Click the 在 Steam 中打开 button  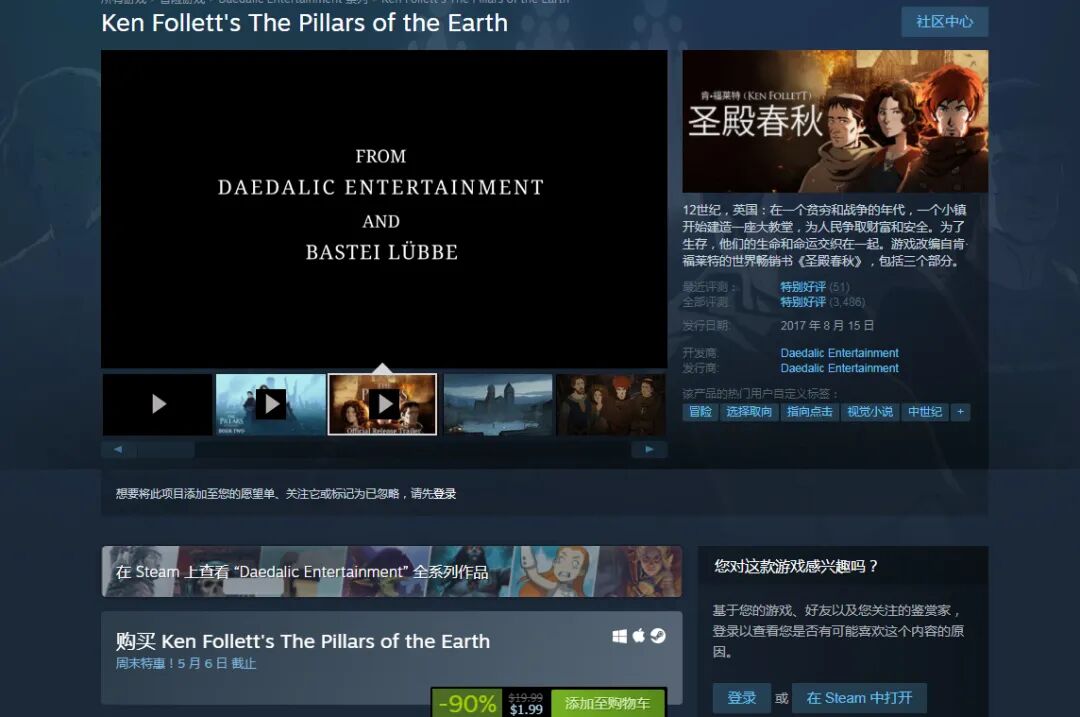coord(859,698)
